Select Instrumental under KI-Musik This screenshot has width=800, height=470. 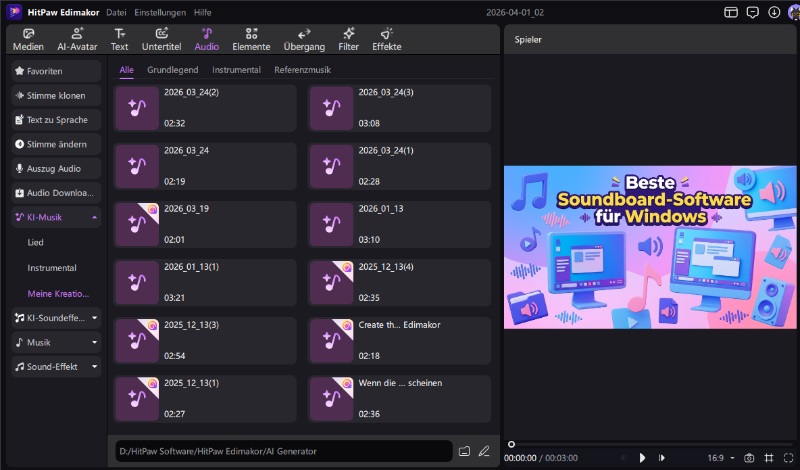pyautogui.click(x=52, y=268)
